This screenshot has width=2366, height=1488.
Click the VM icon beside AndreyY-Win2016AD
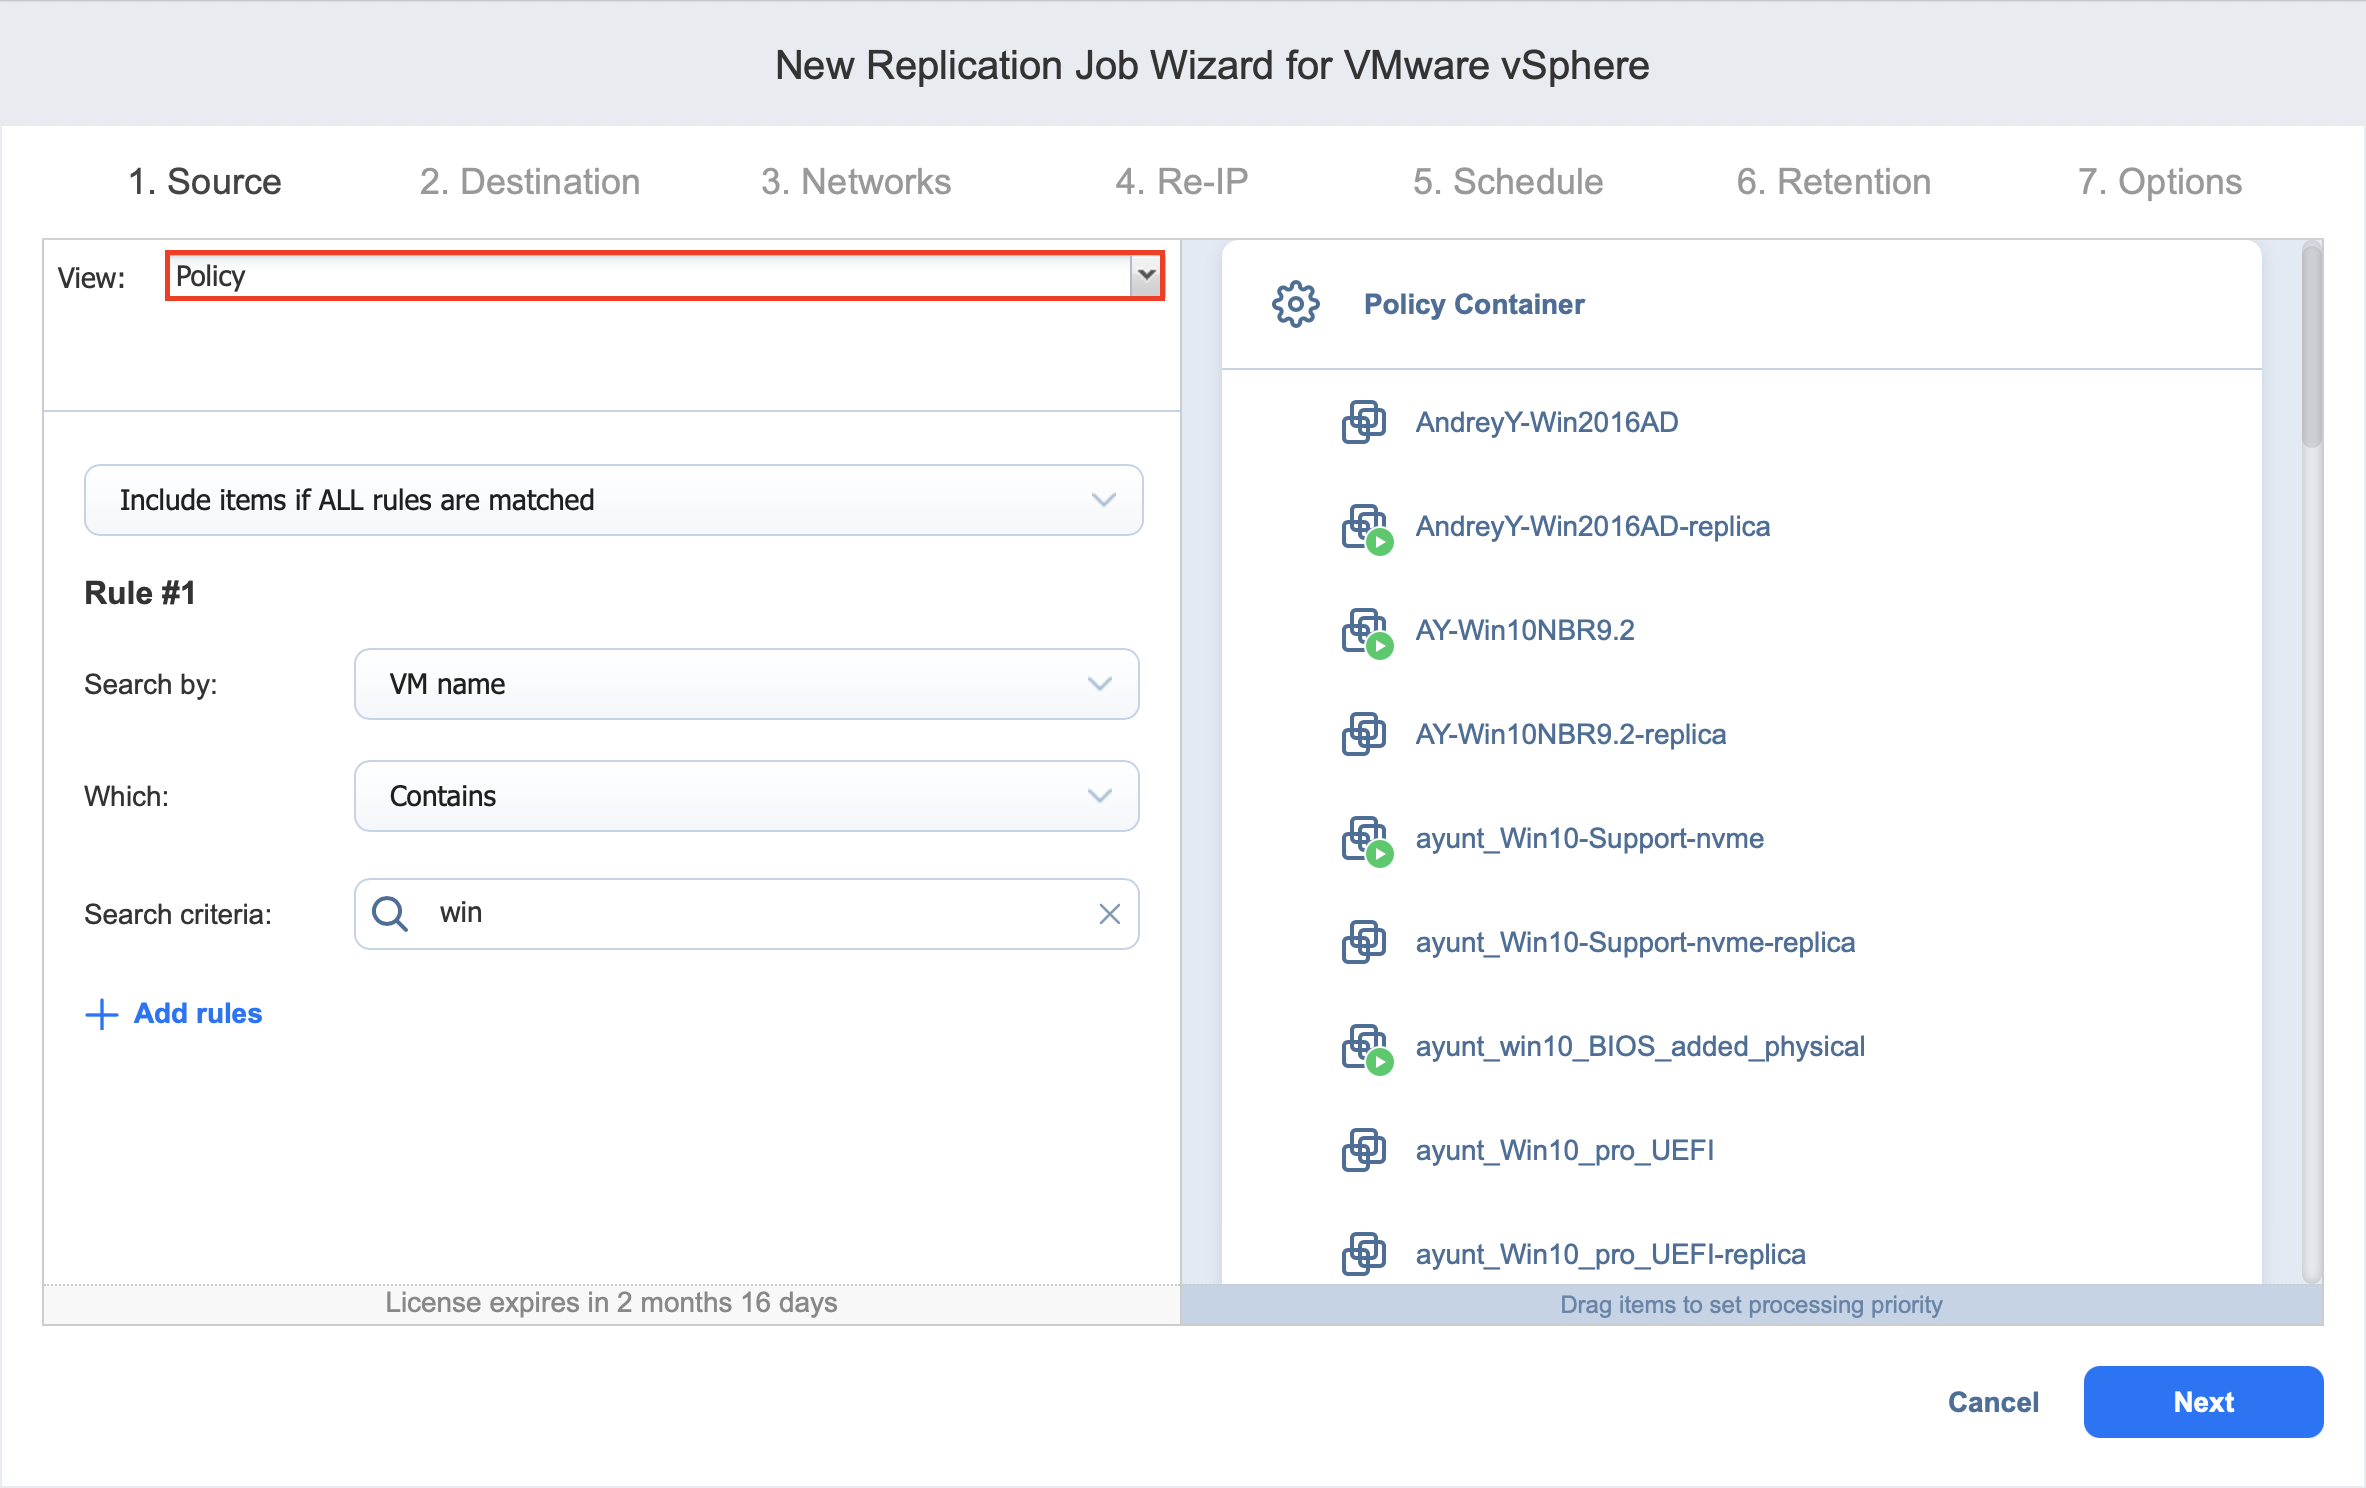pos(1363,422)
